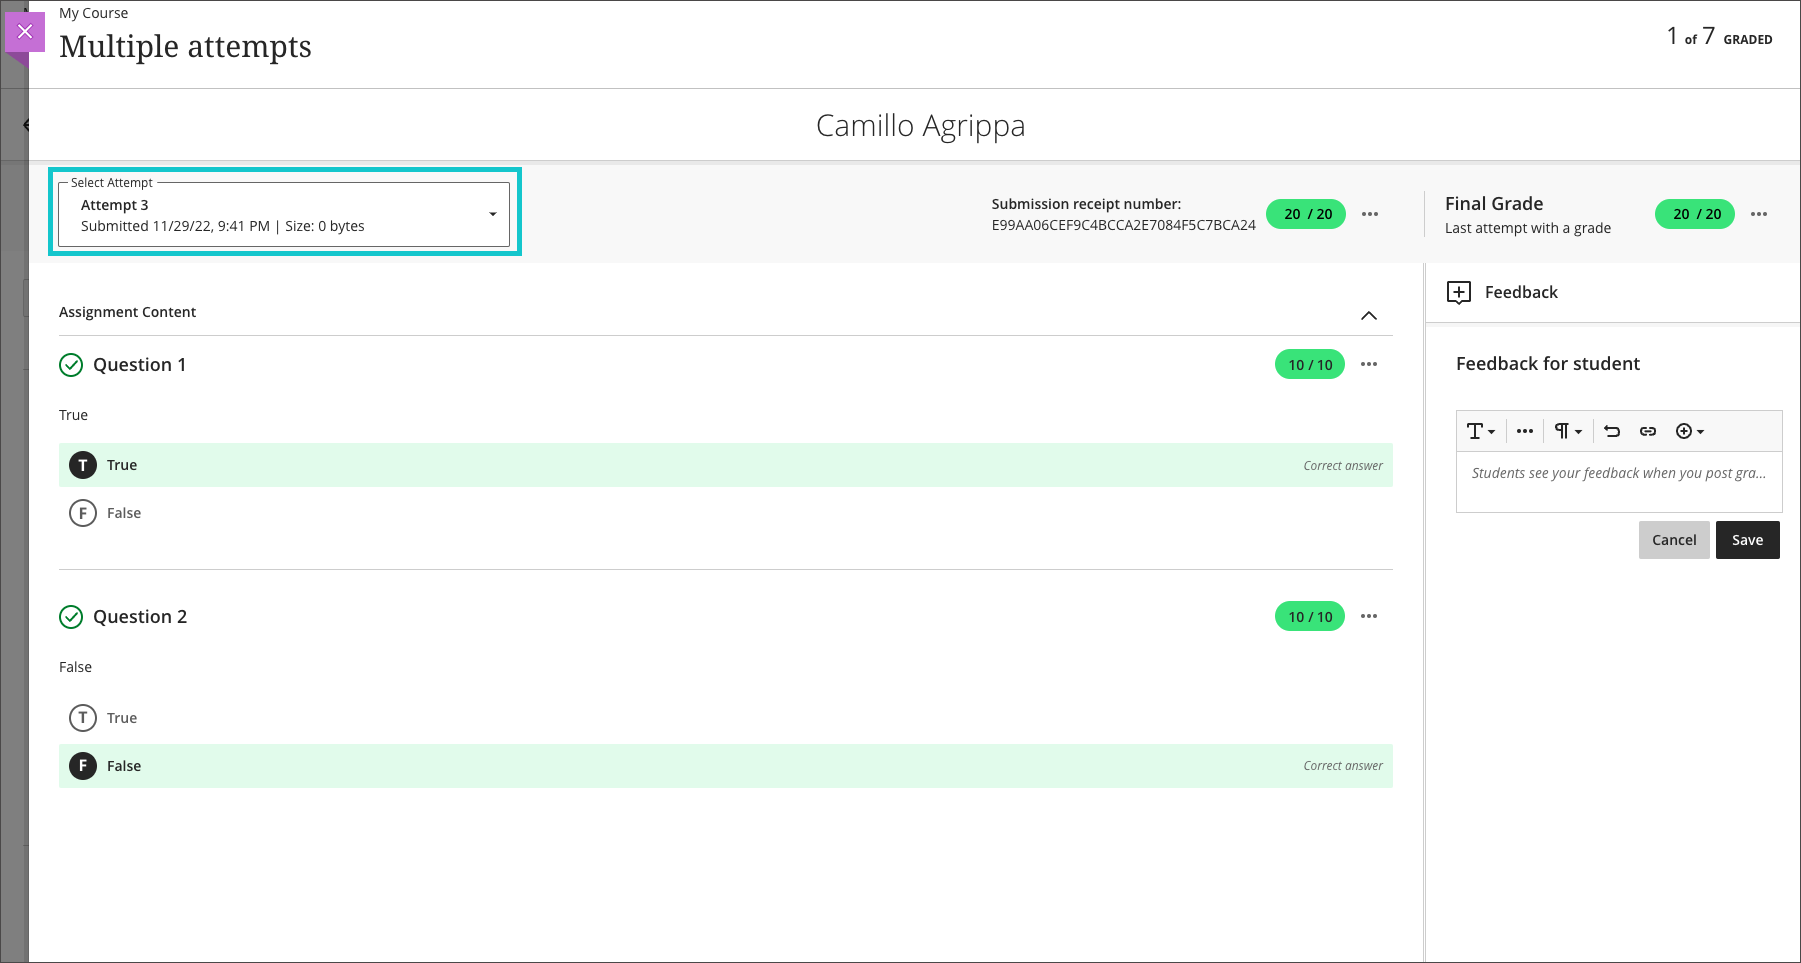Collapse the Assignment Content section
Screen dimensions: 1801x963
pyautogui.click(x=1369, y=315)
